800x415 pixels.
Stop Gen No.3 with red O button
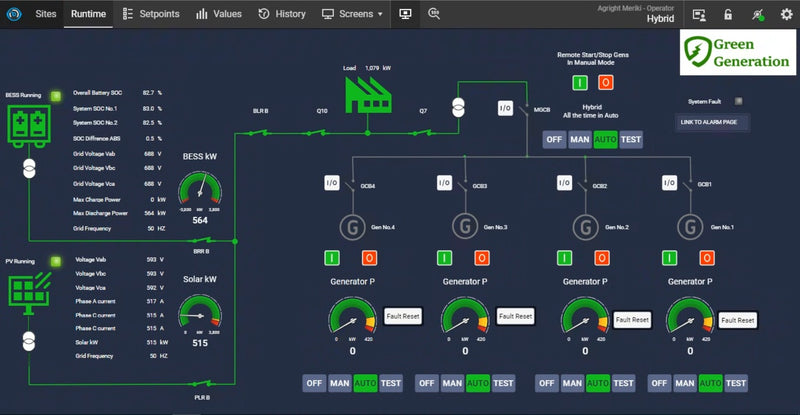[482, 258]
